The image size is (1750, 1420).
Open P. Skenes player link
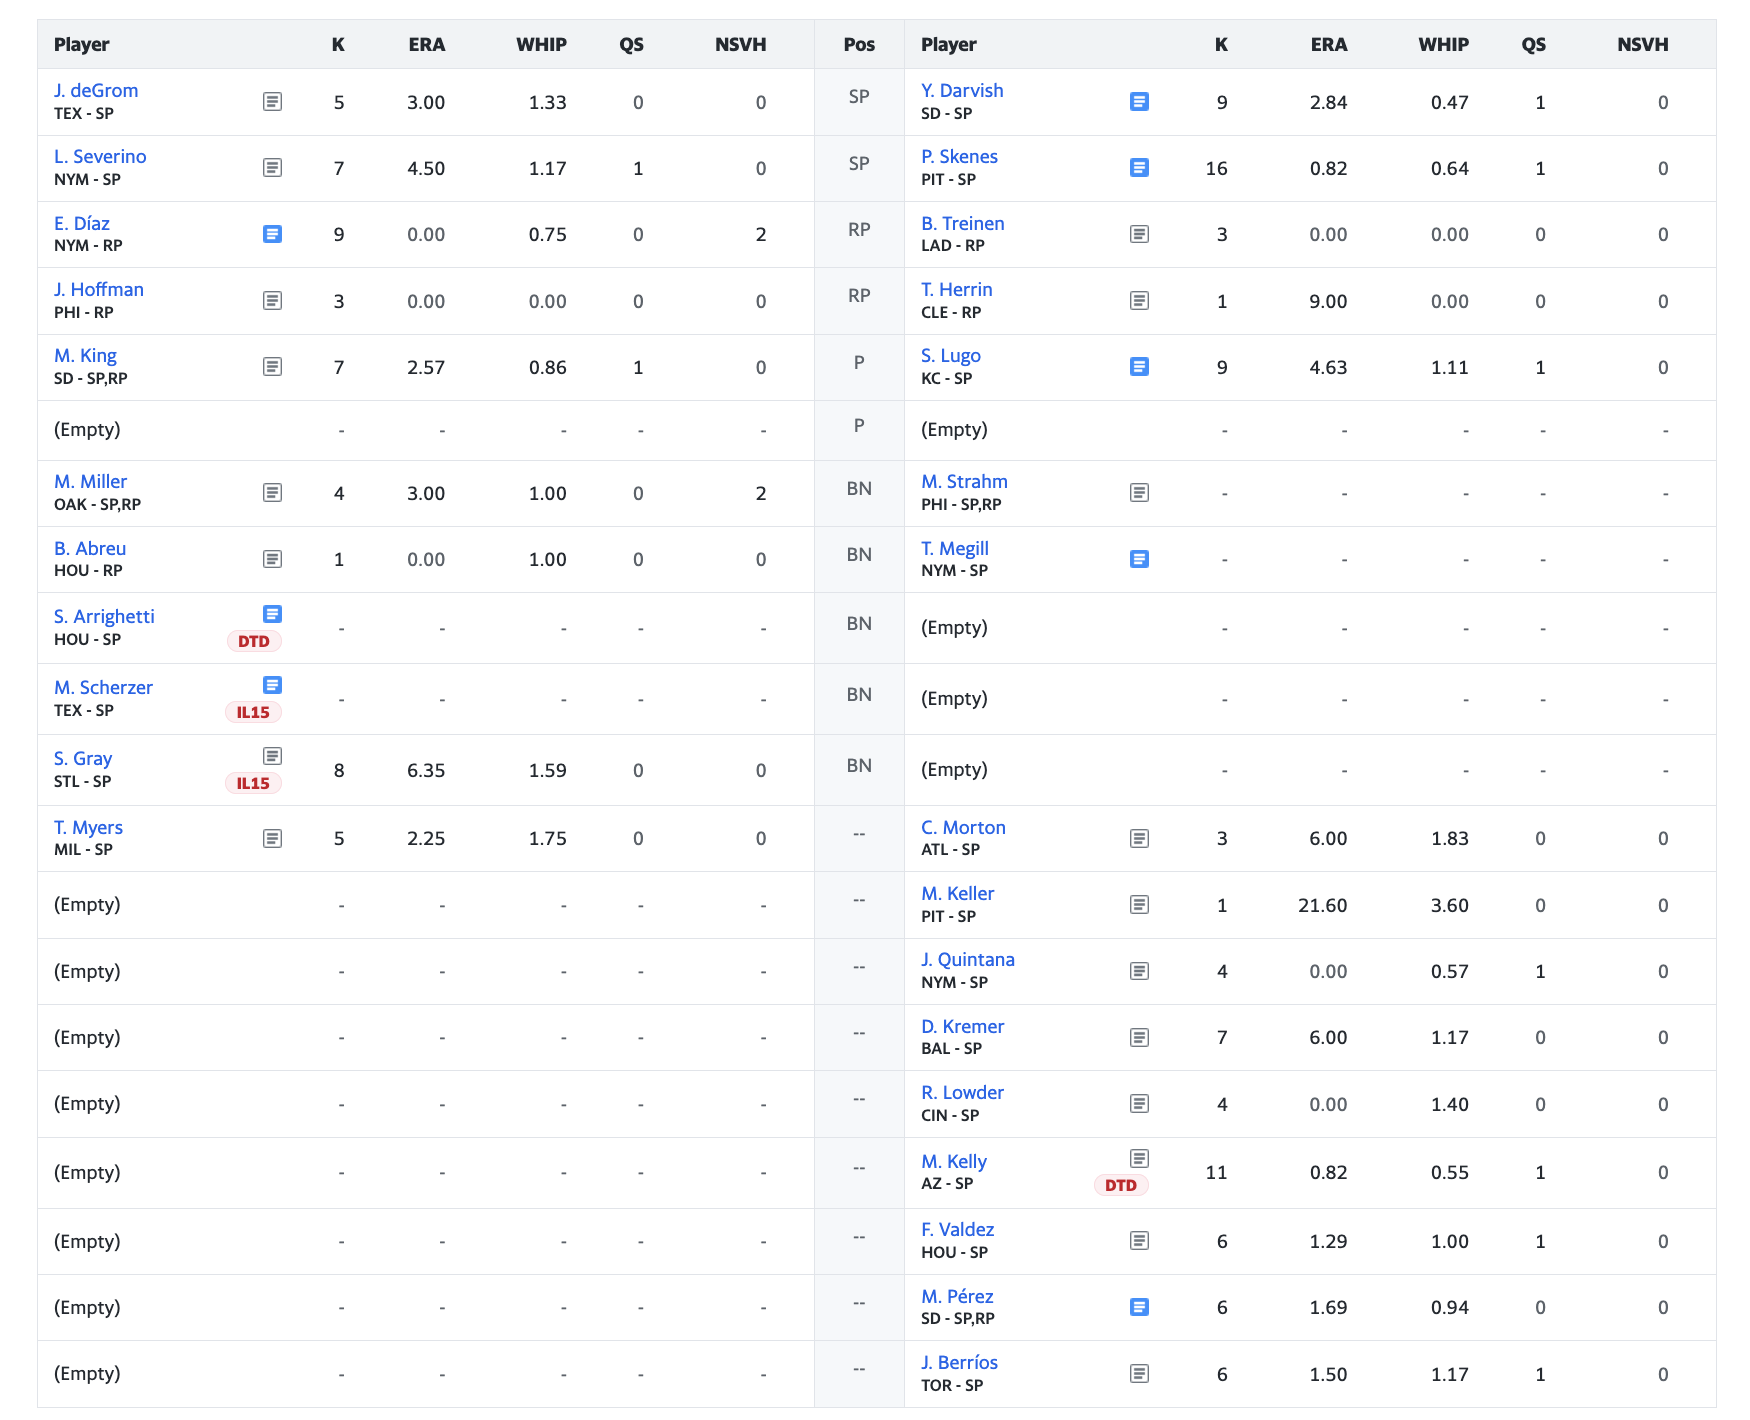pyautogui.click(x=959, y=156)
